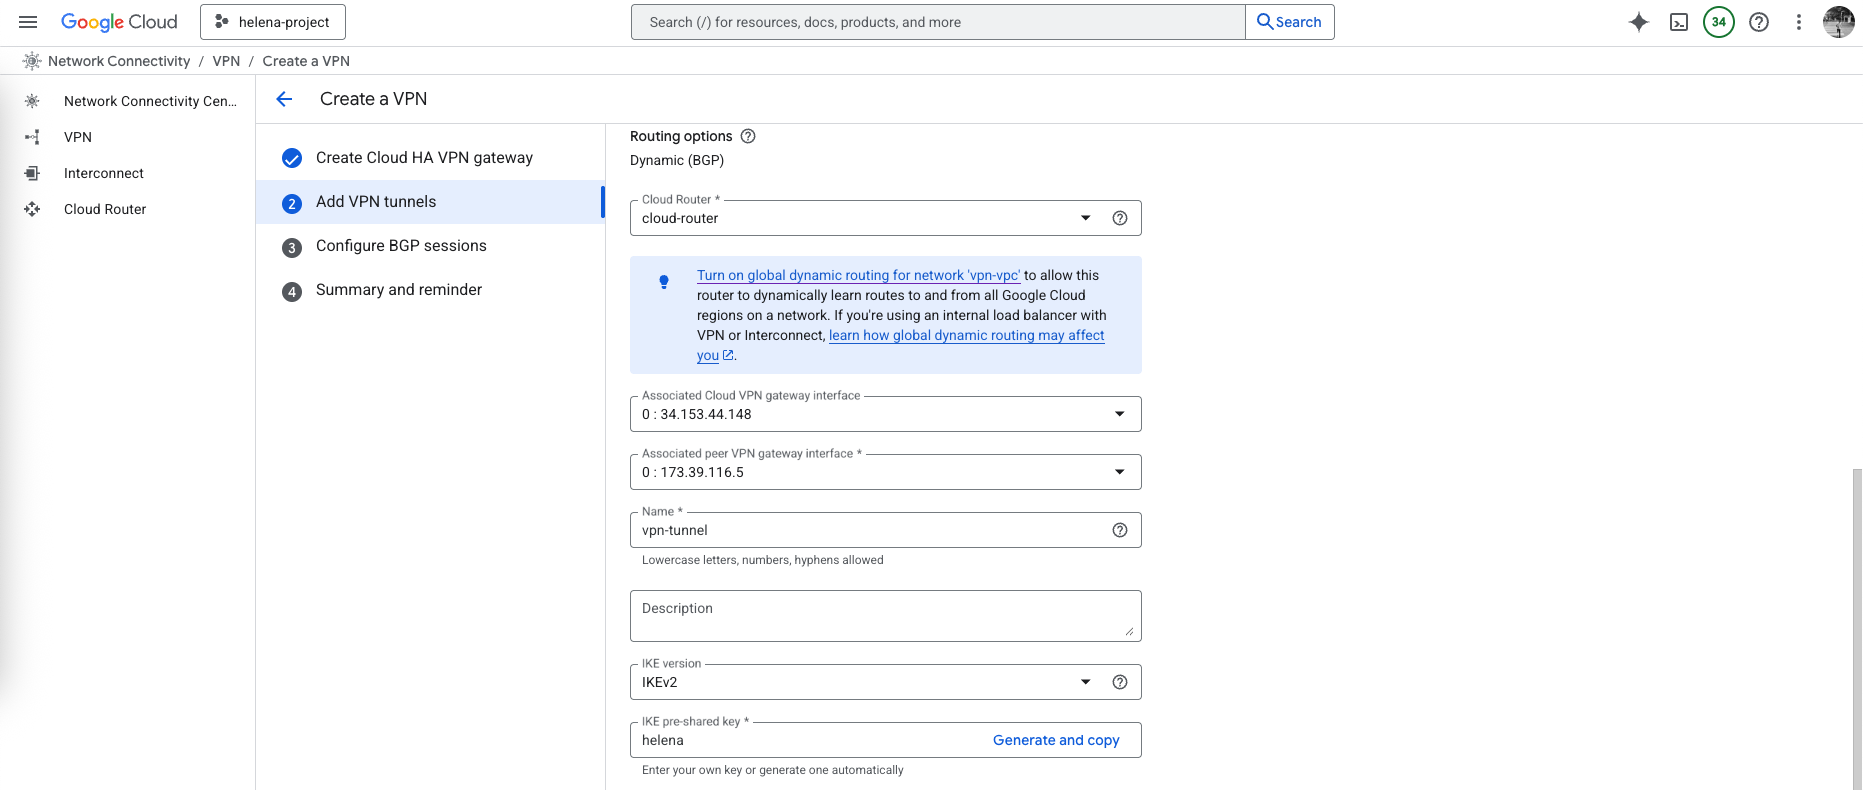Select Interconnect in the left sidebar

click(104, 173)
